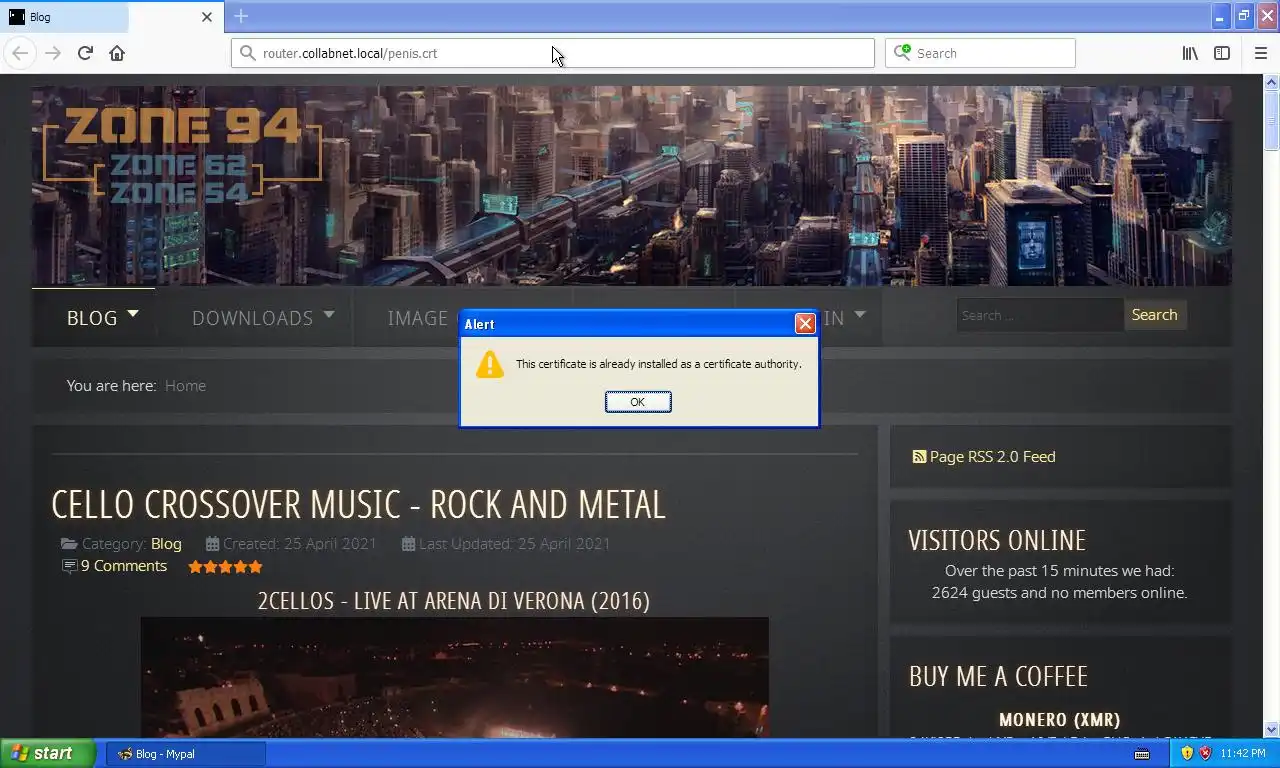Open the browser hamburger menu
Image resolution: width=1280 pixels, height=768 pixels.
coord(1260,53)
